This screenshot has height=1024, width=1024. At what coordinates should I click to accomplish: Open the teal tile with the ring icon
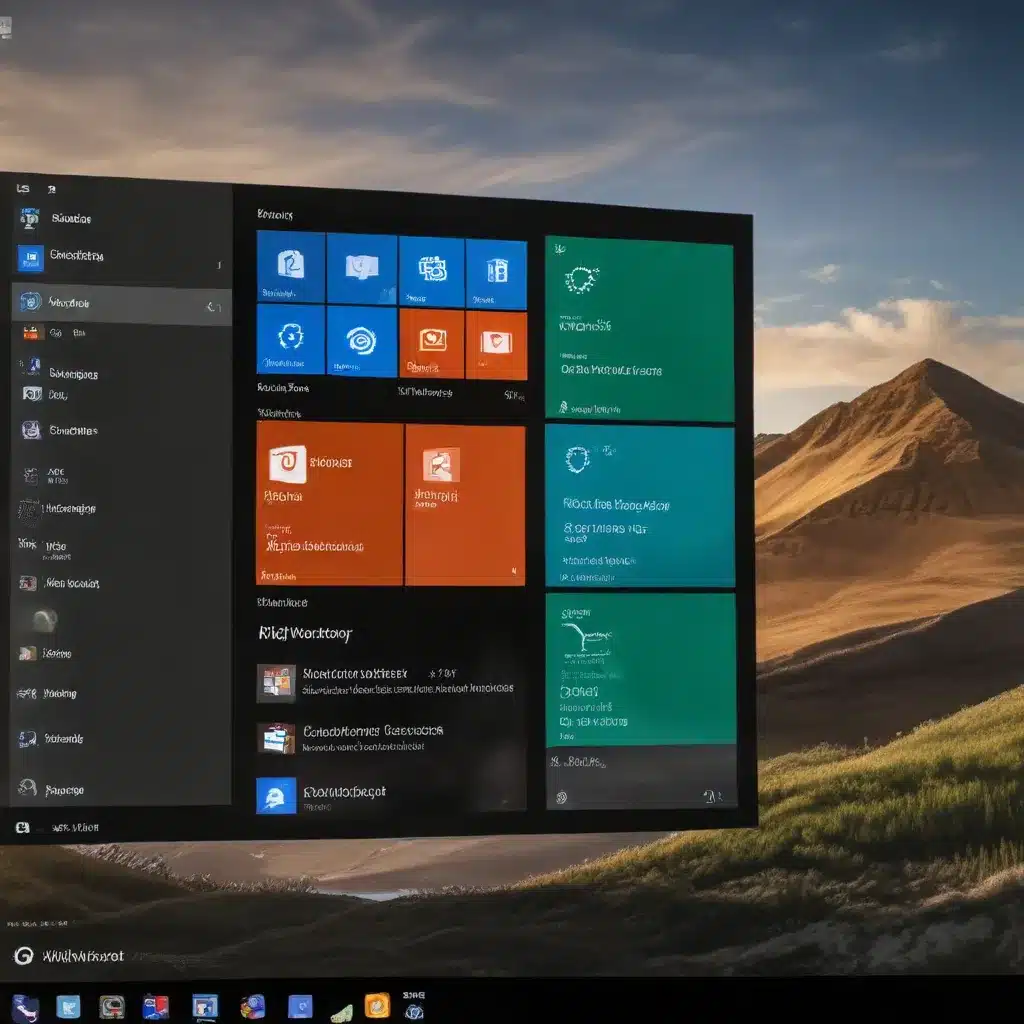pyautogui.click(x=640, y=505)
